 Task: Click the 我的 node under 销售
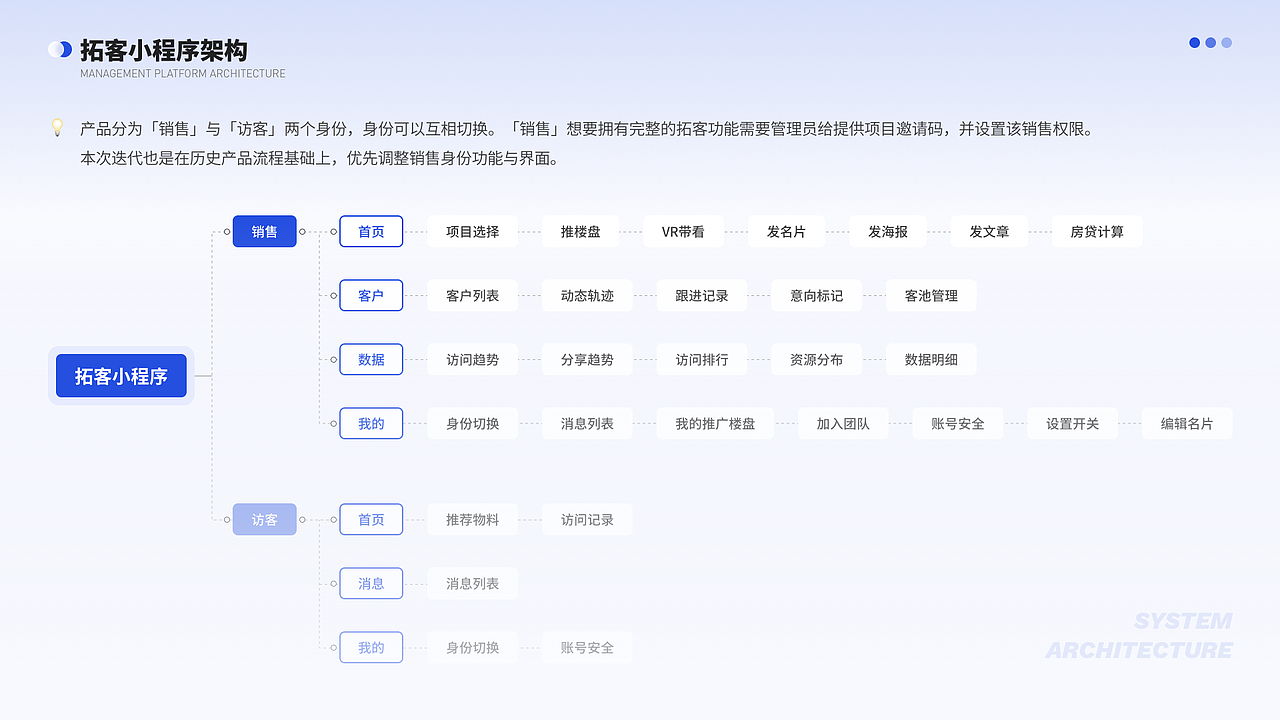click(371, 423)
